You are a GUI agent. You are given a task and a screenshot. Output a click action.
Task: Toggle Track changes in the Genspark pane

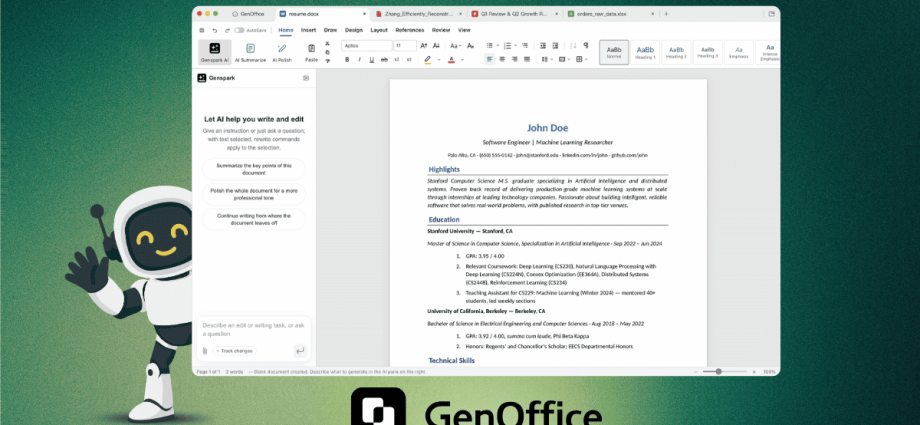point(234,351)
